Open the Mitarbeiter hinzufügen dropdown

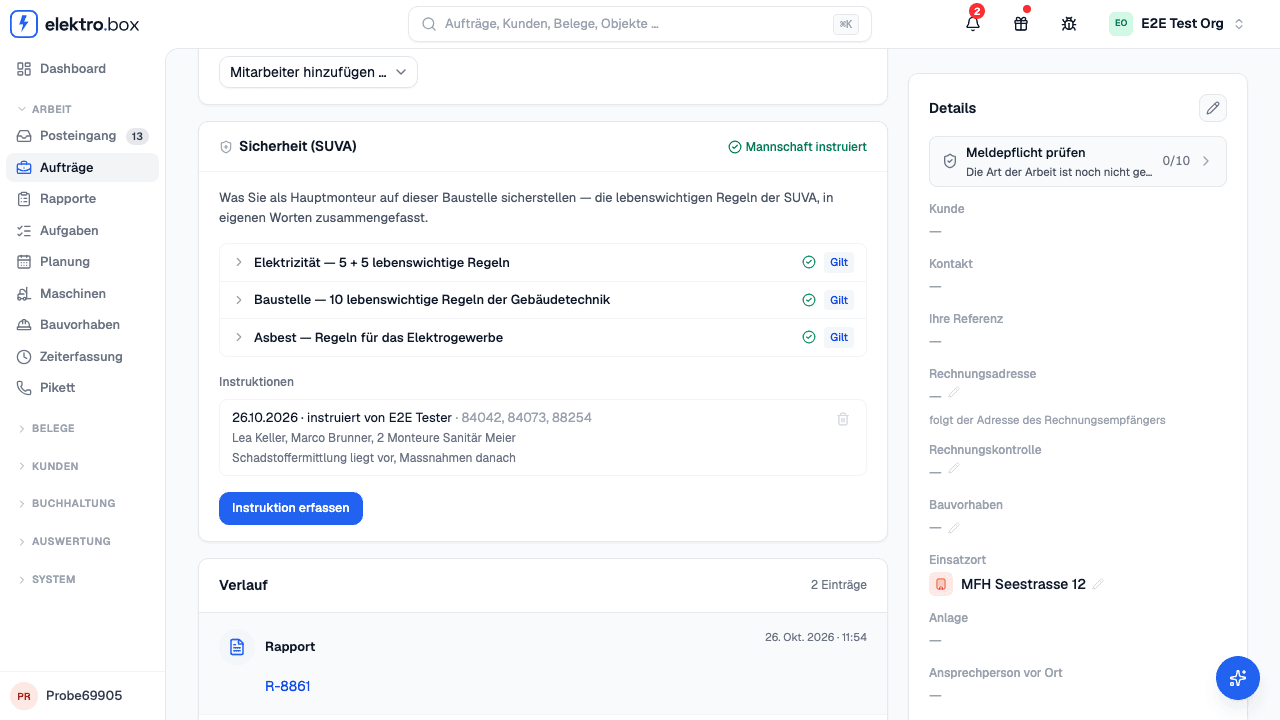[318, 72]
